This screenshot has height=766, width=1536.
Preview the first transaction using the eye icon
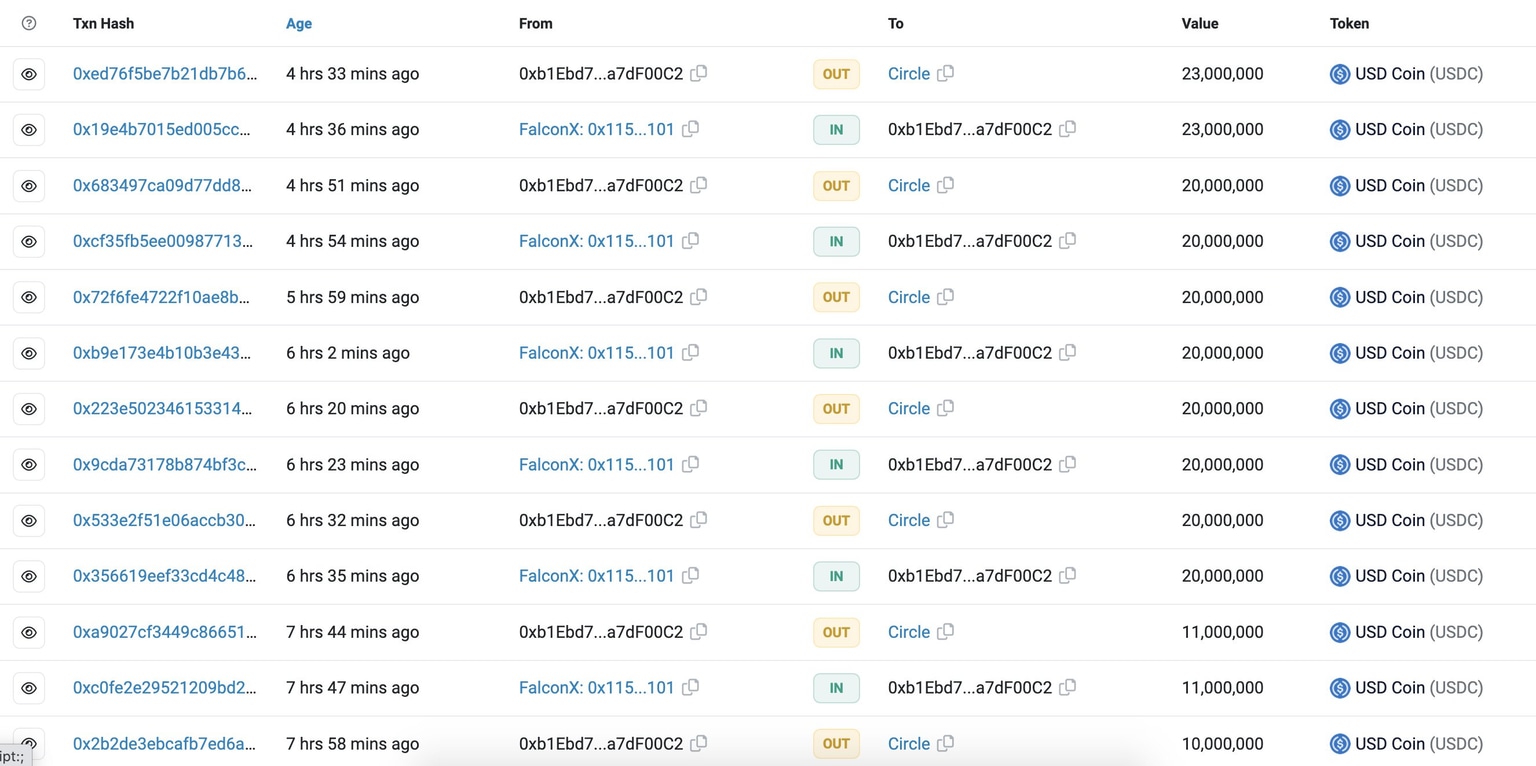pos(29,73)
